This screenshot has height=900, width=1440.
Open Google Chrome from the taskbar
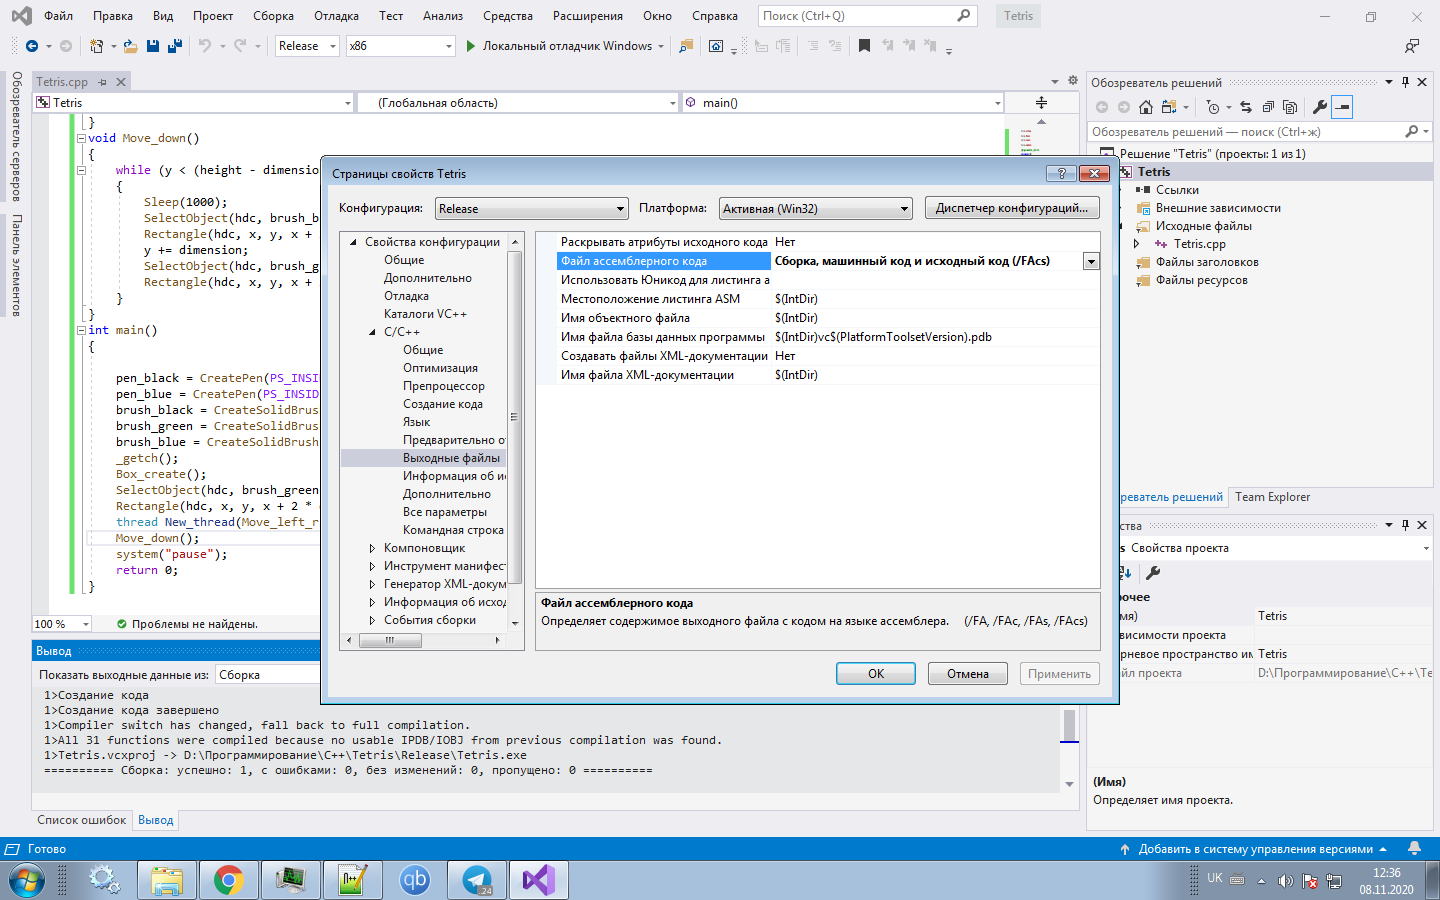click(x=228, y=880)
